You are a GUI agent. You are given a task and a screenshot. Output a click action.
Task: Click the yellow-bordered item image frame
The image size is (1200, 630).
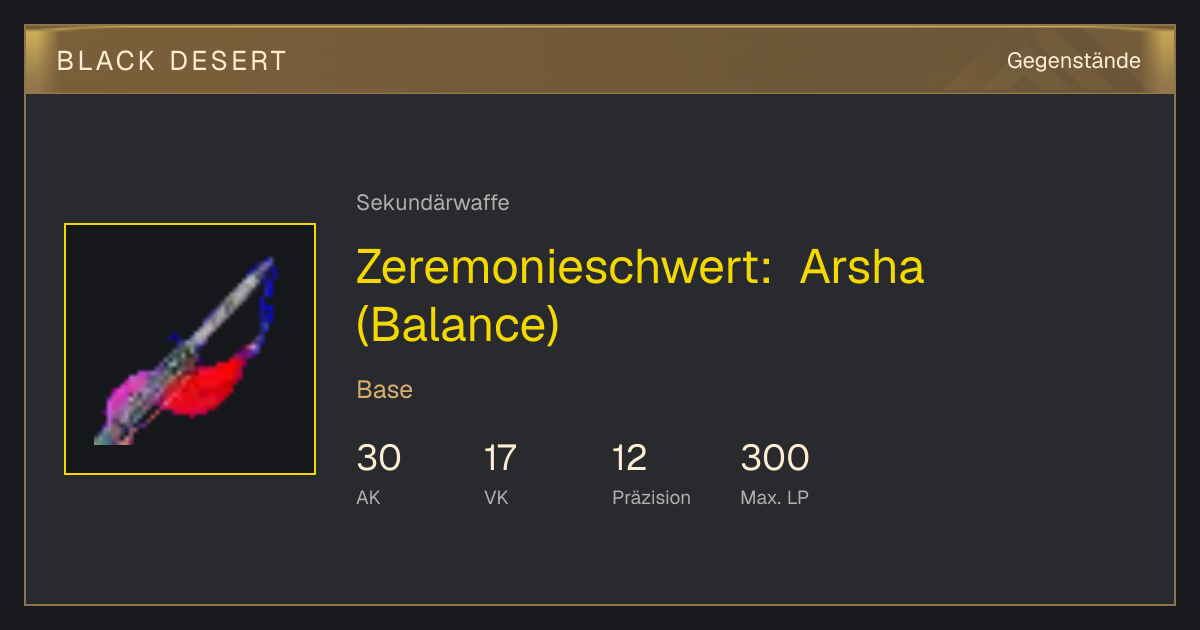click(190, 349)
